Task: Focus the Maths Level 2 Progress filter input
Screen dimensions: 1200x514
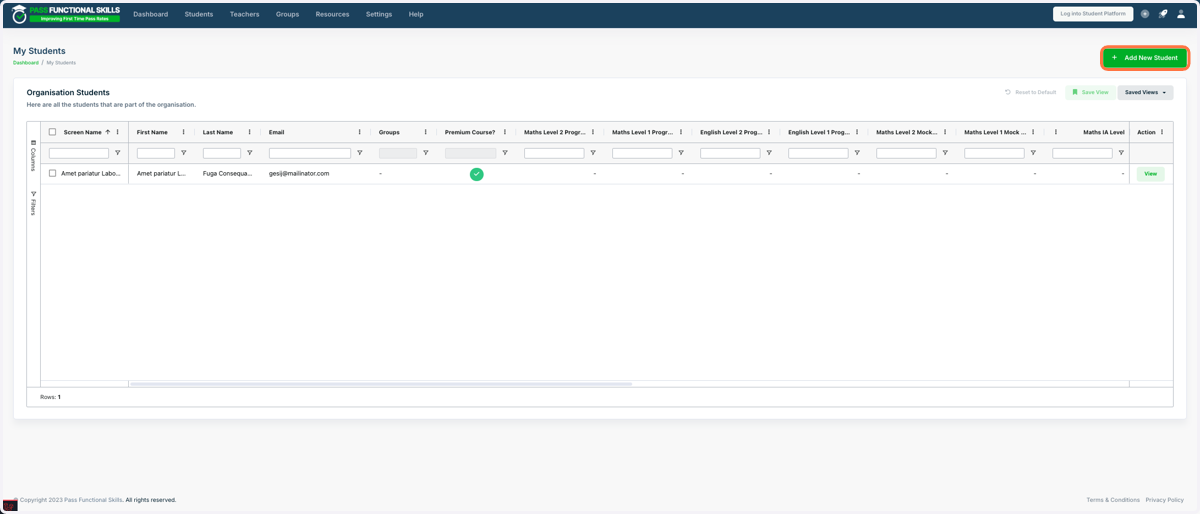Action: point(554,153)
